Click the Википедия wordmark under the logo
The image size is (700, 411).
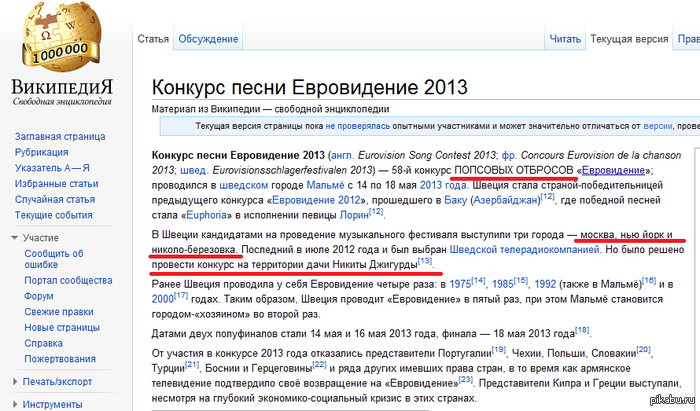point(62,87)
